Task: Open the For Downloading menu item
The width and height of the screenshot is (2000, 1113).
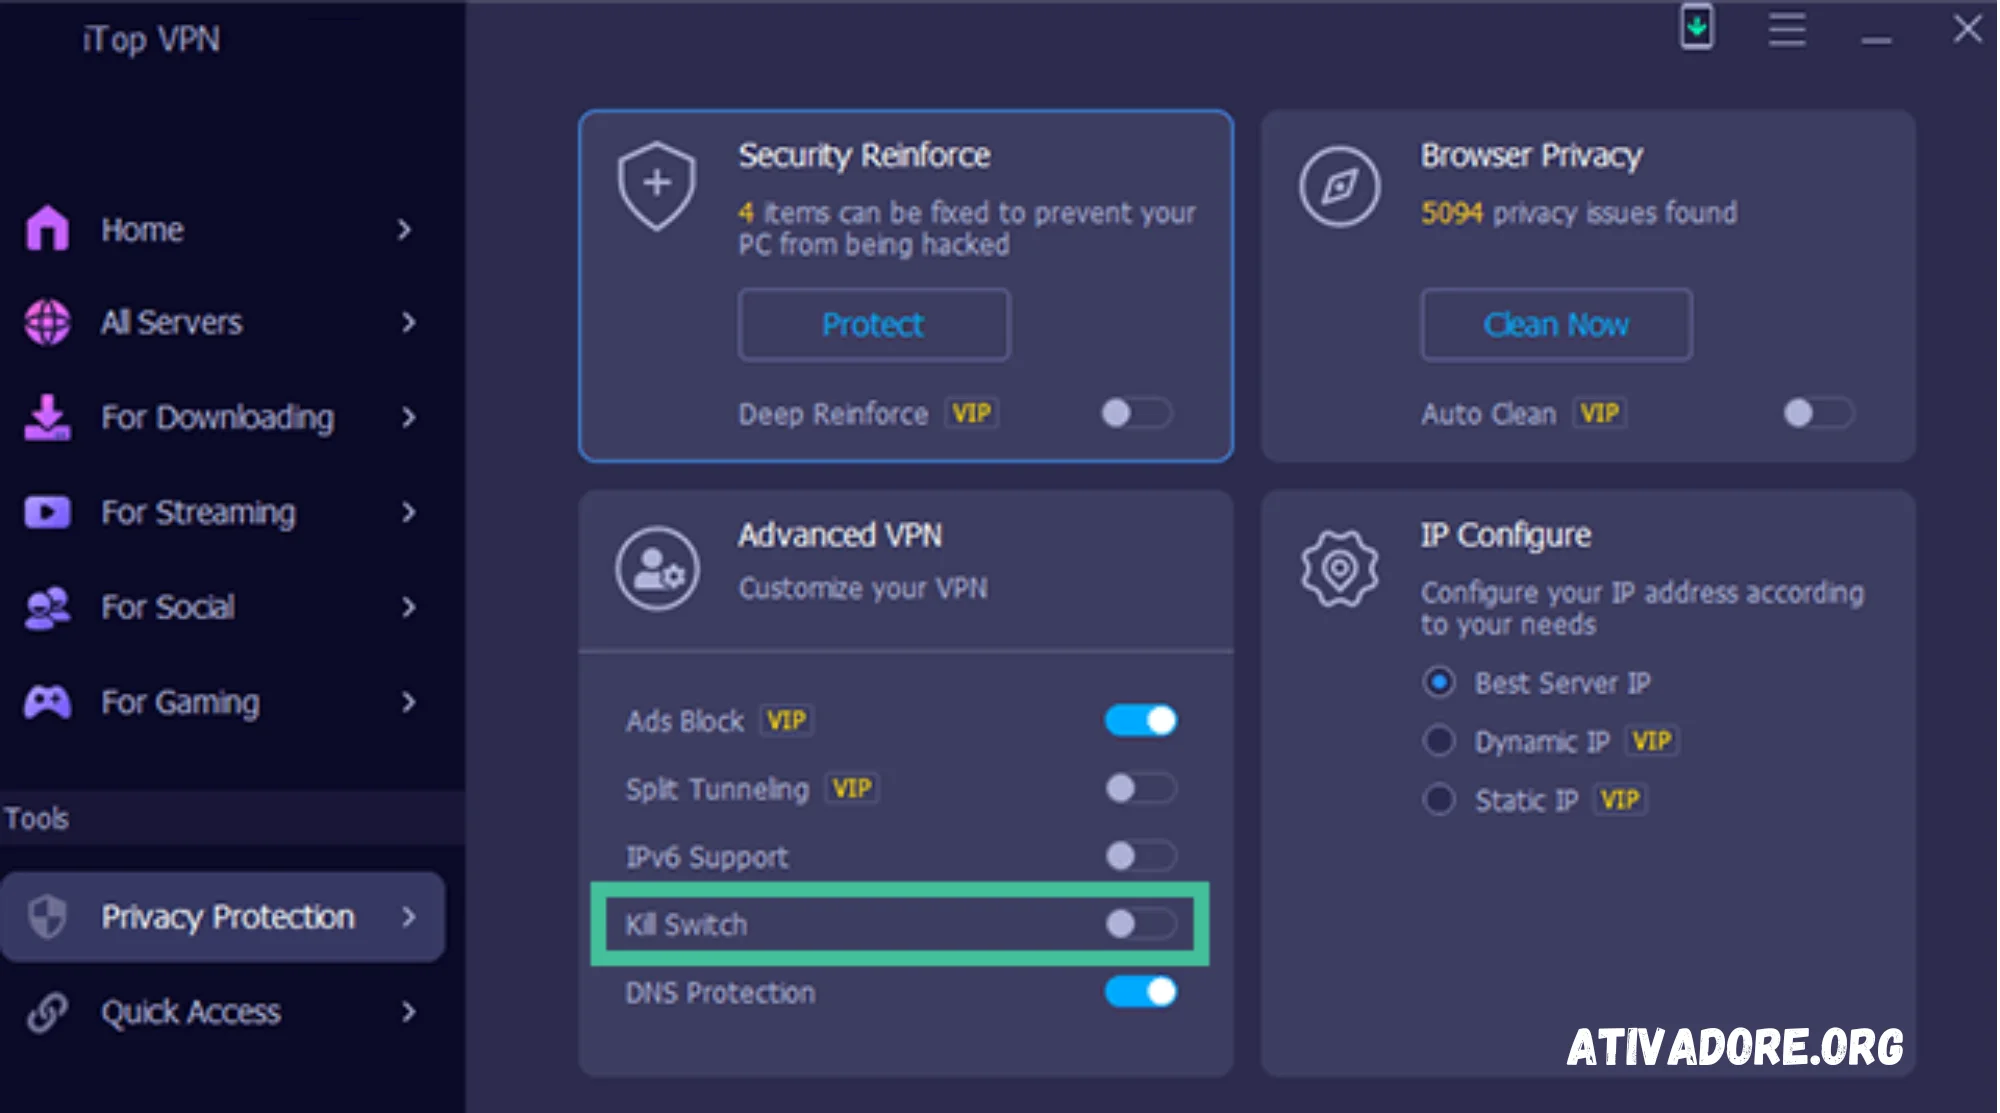Action: (x=222, y=417)
